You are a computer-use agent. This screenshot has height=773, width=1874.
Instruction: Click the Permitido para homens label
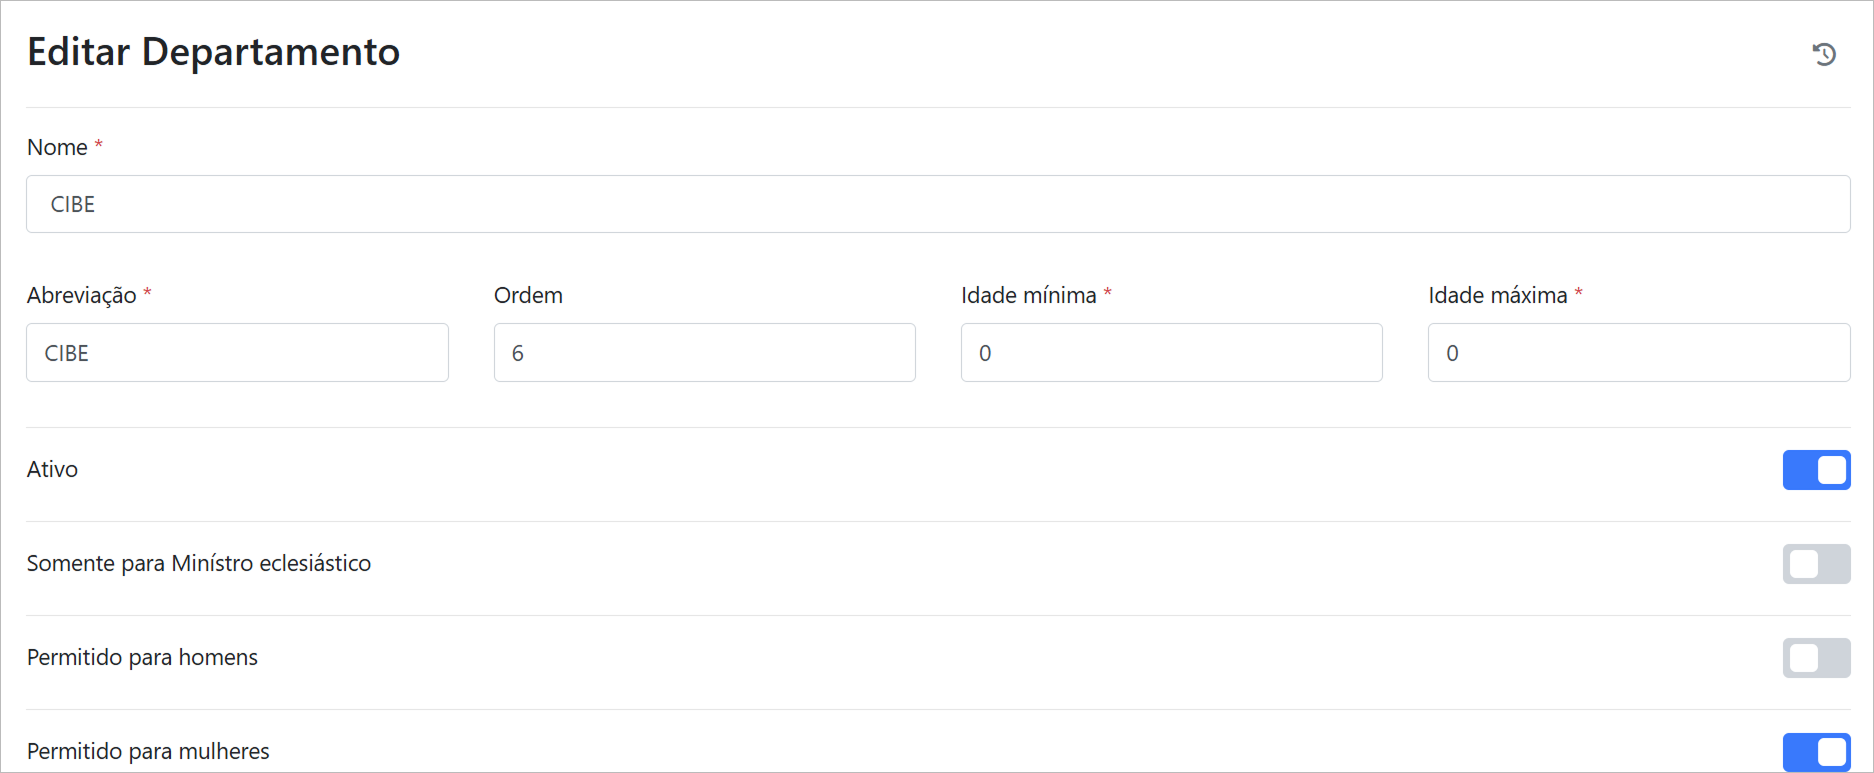tap(142, 657)
